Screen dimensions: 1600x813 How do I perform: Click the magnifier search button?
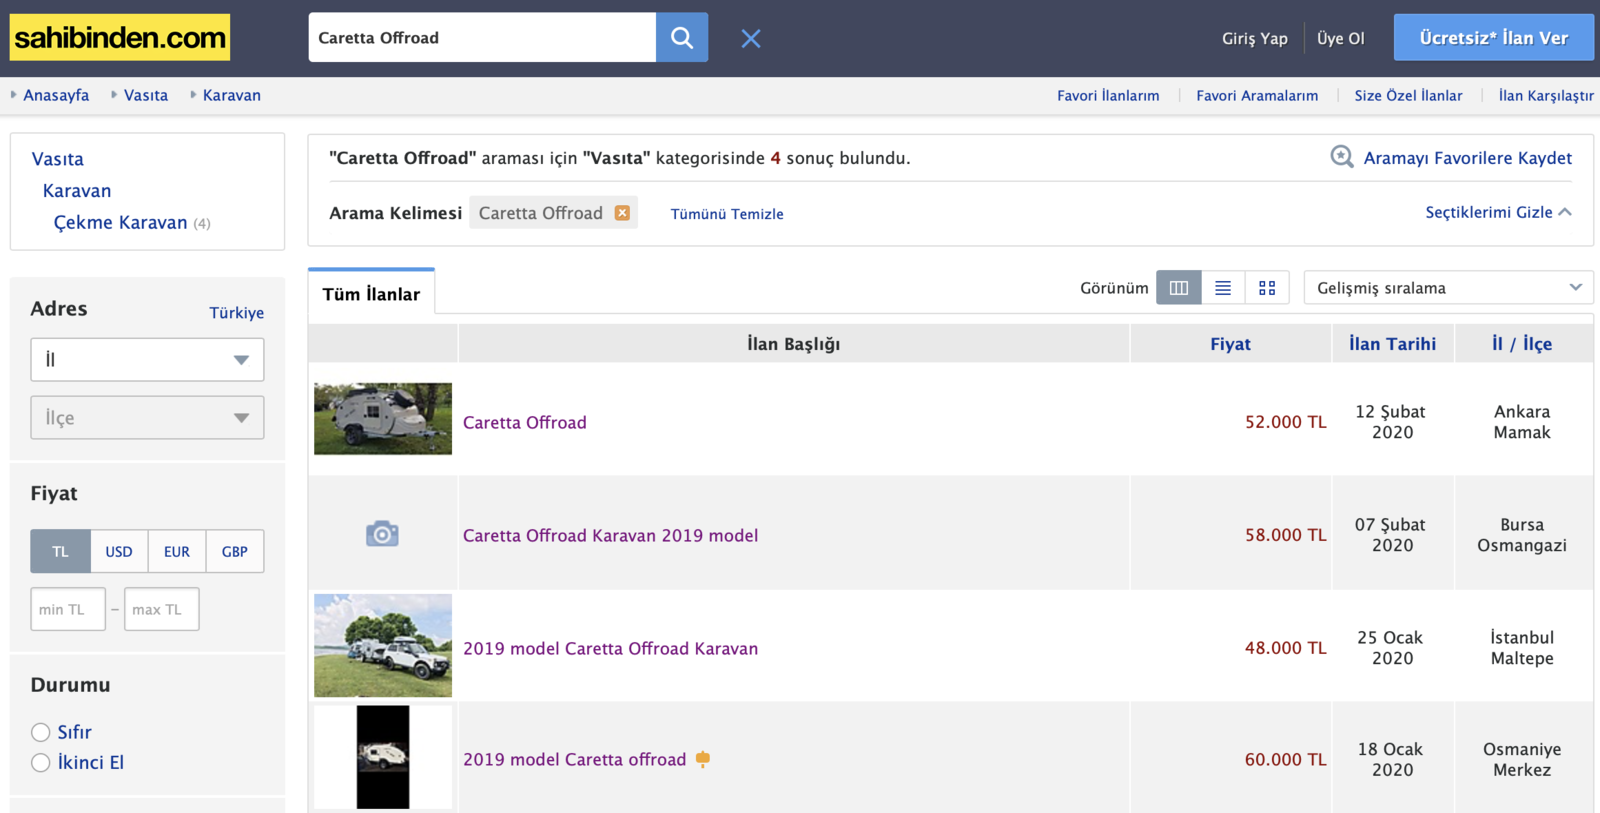click(682, 38)
